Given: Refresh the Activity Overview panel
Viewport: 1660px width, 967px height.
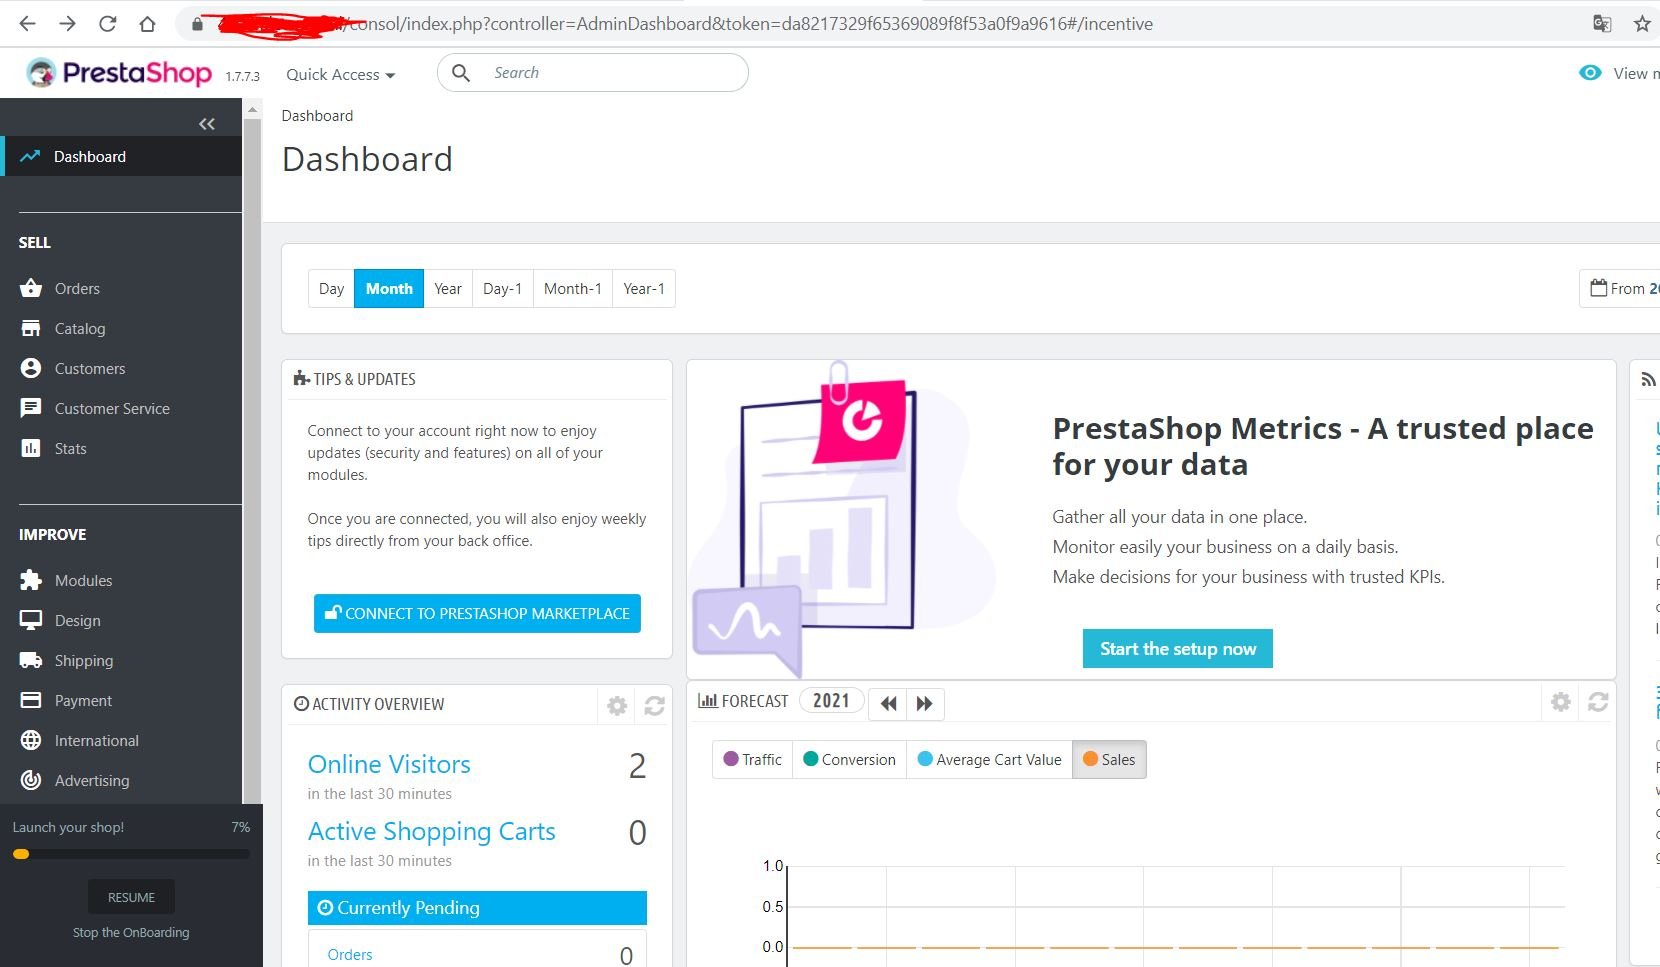Looking at the screenshot, I should [x=654, y=706].
